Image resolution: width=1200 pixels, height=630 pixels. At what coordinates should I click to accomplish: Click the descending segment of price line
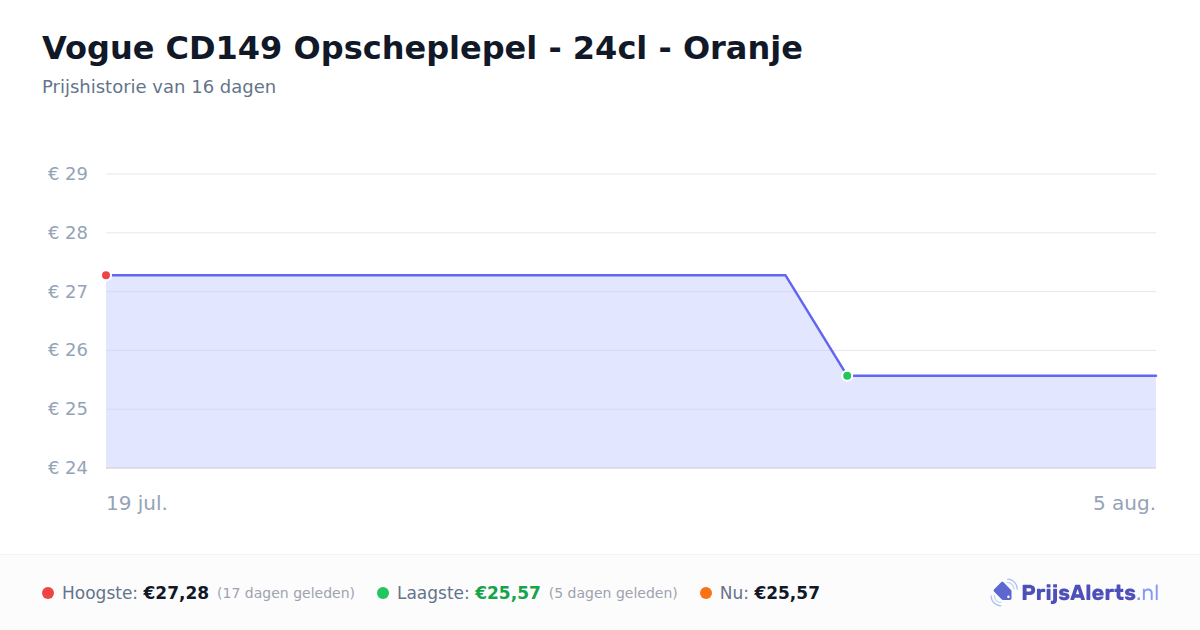816,325
